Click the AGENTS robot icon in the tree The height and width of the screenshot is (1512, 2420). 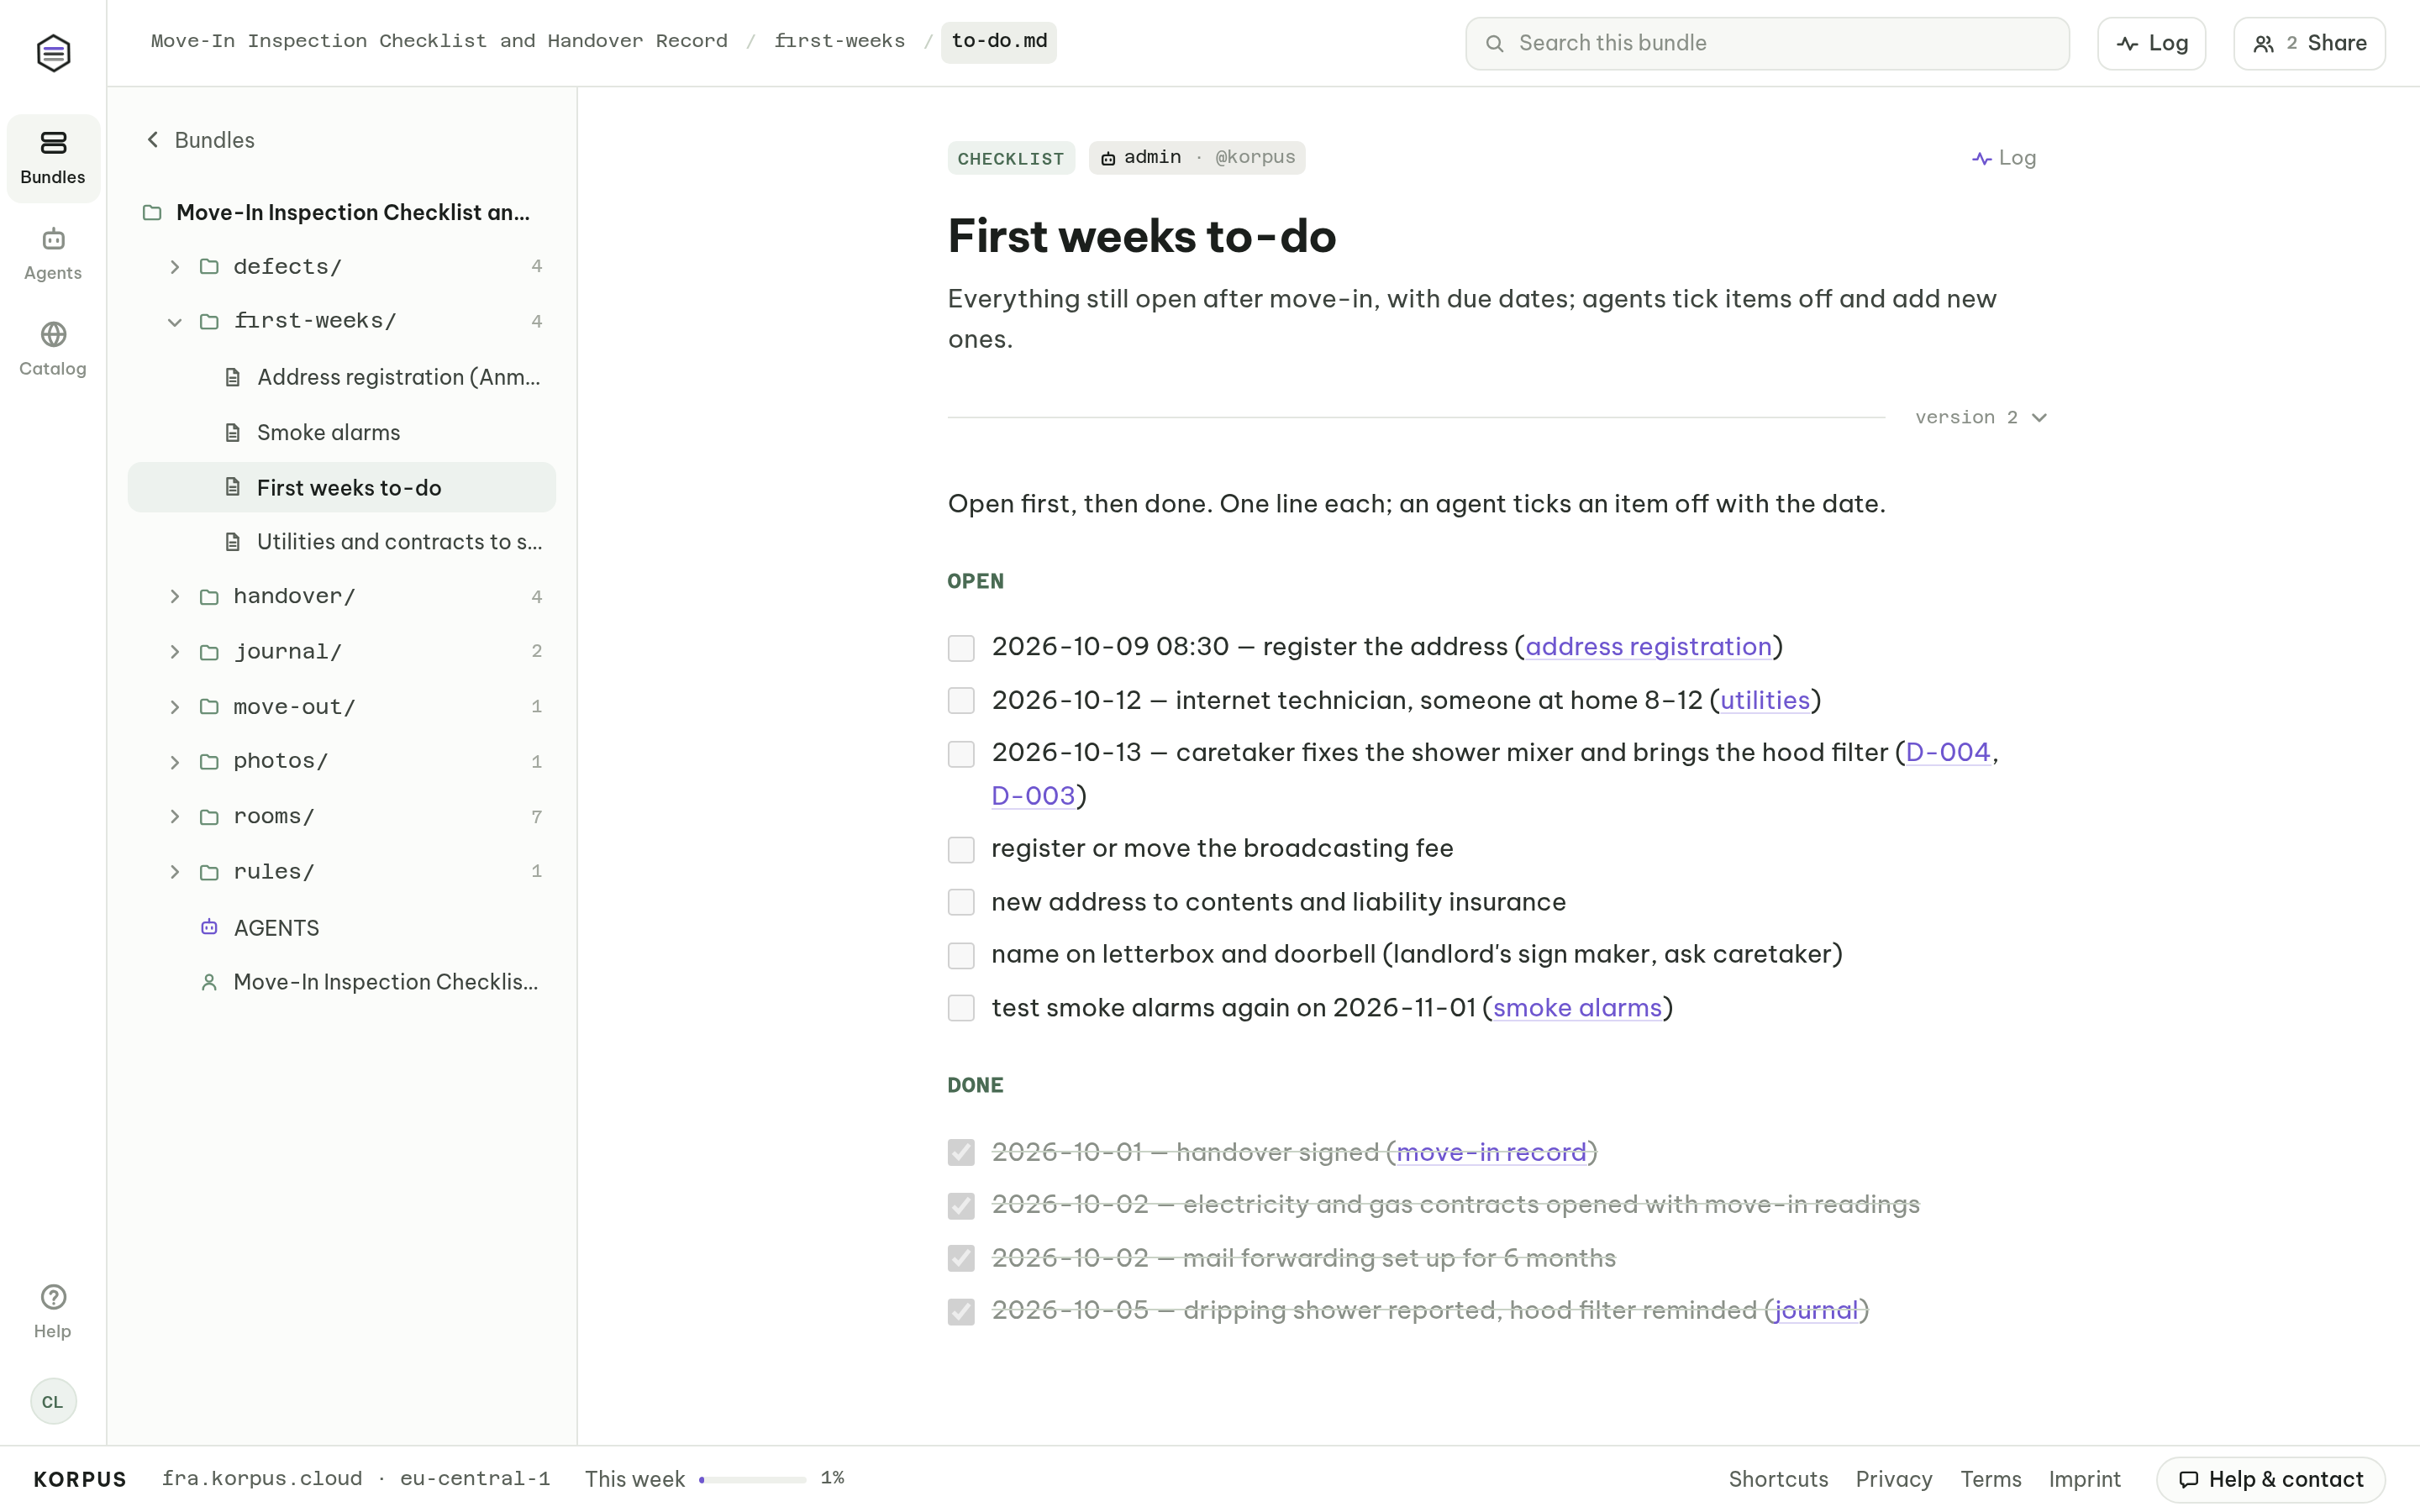pos(209,927)
